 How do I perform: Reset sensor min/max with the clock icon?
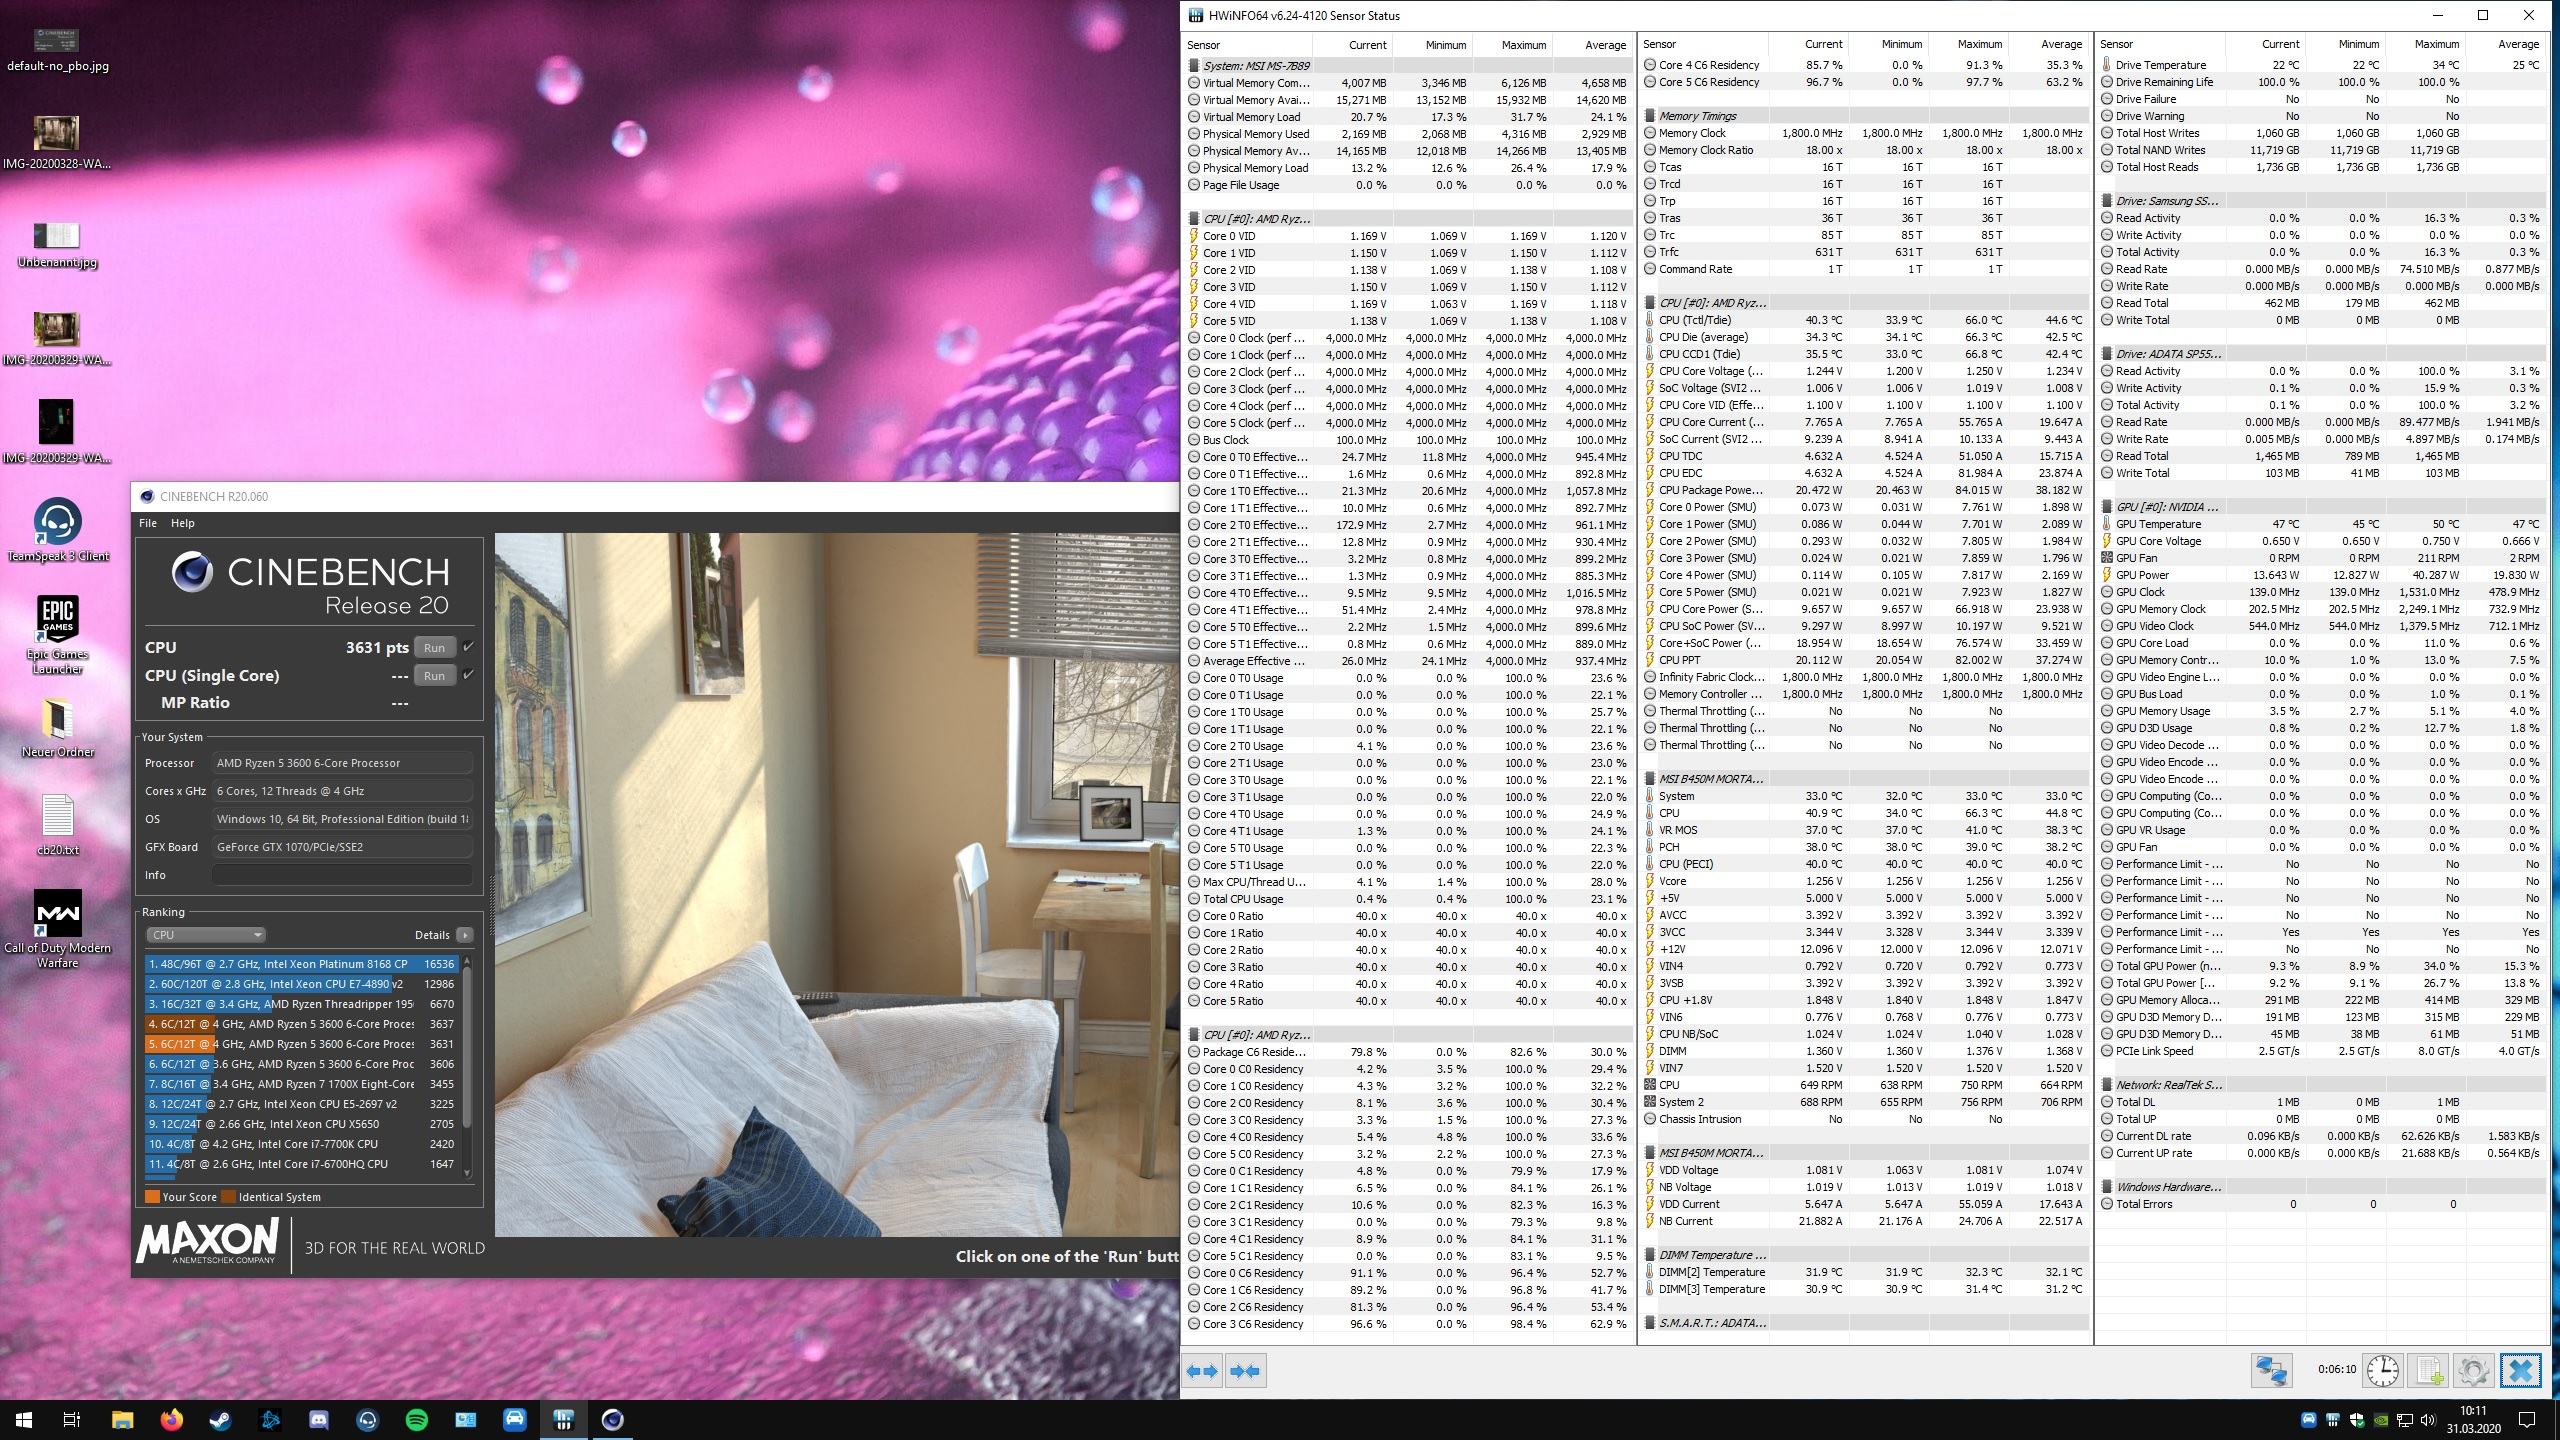tap(2383, 1370)
